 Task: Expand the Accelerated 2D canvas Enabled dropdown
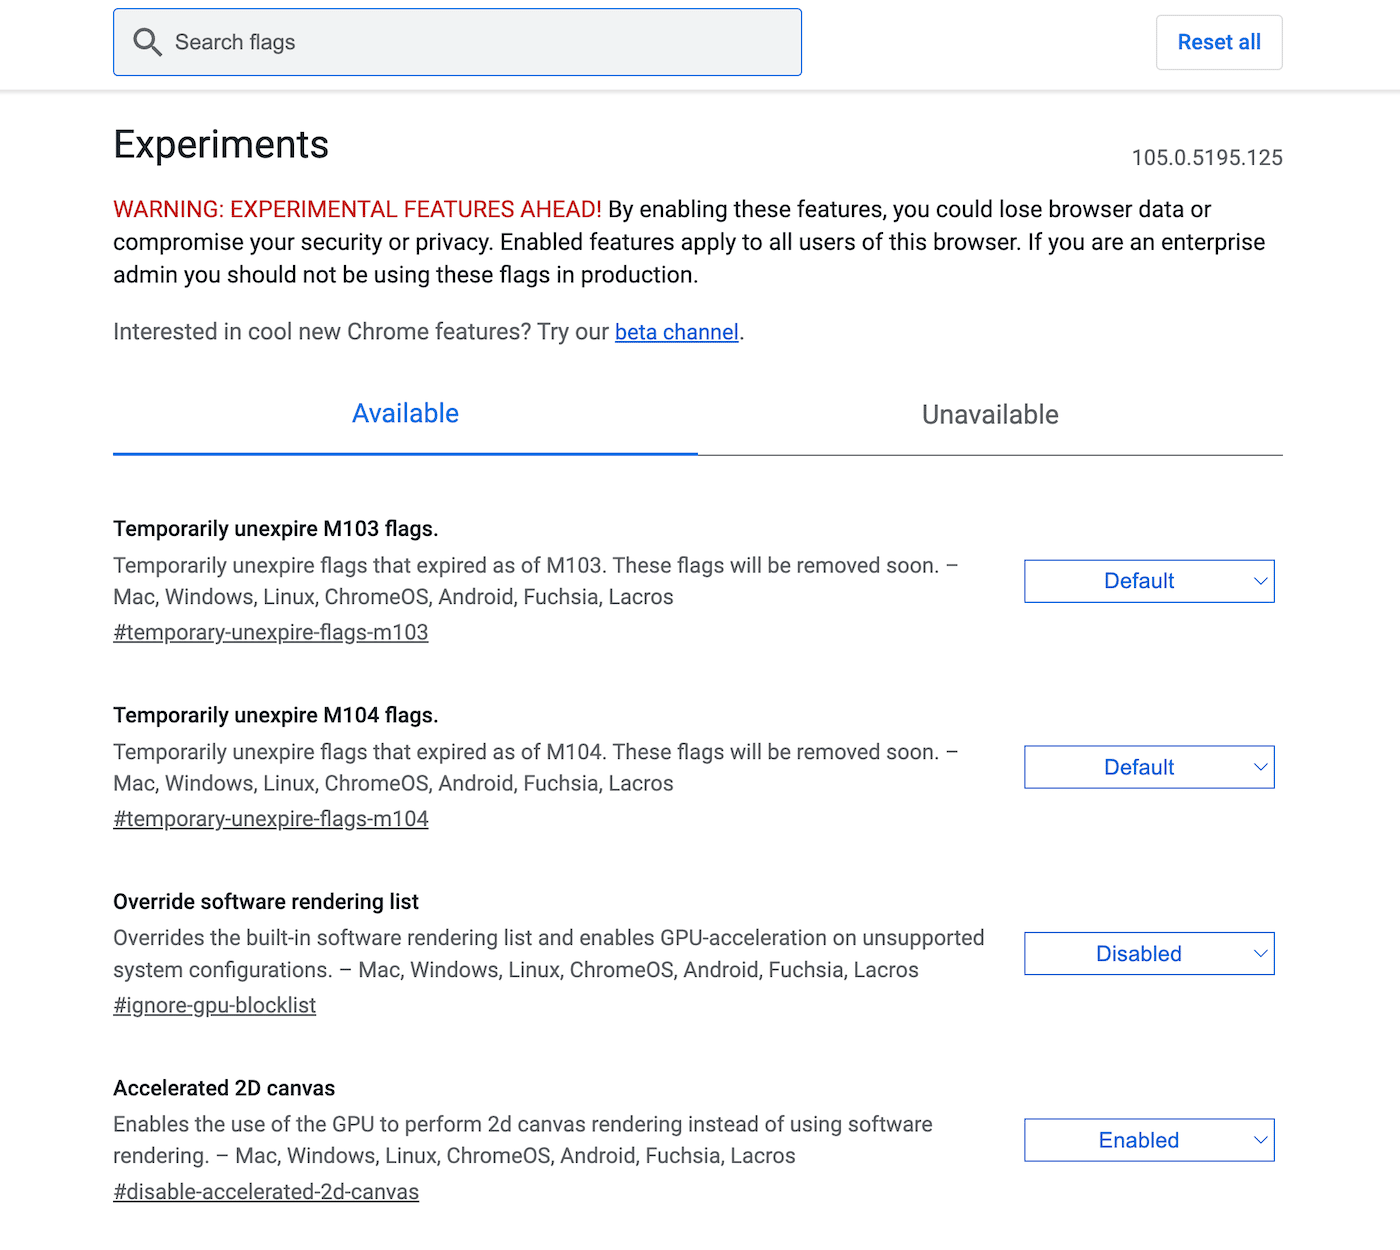(x=1149, y=1140)
